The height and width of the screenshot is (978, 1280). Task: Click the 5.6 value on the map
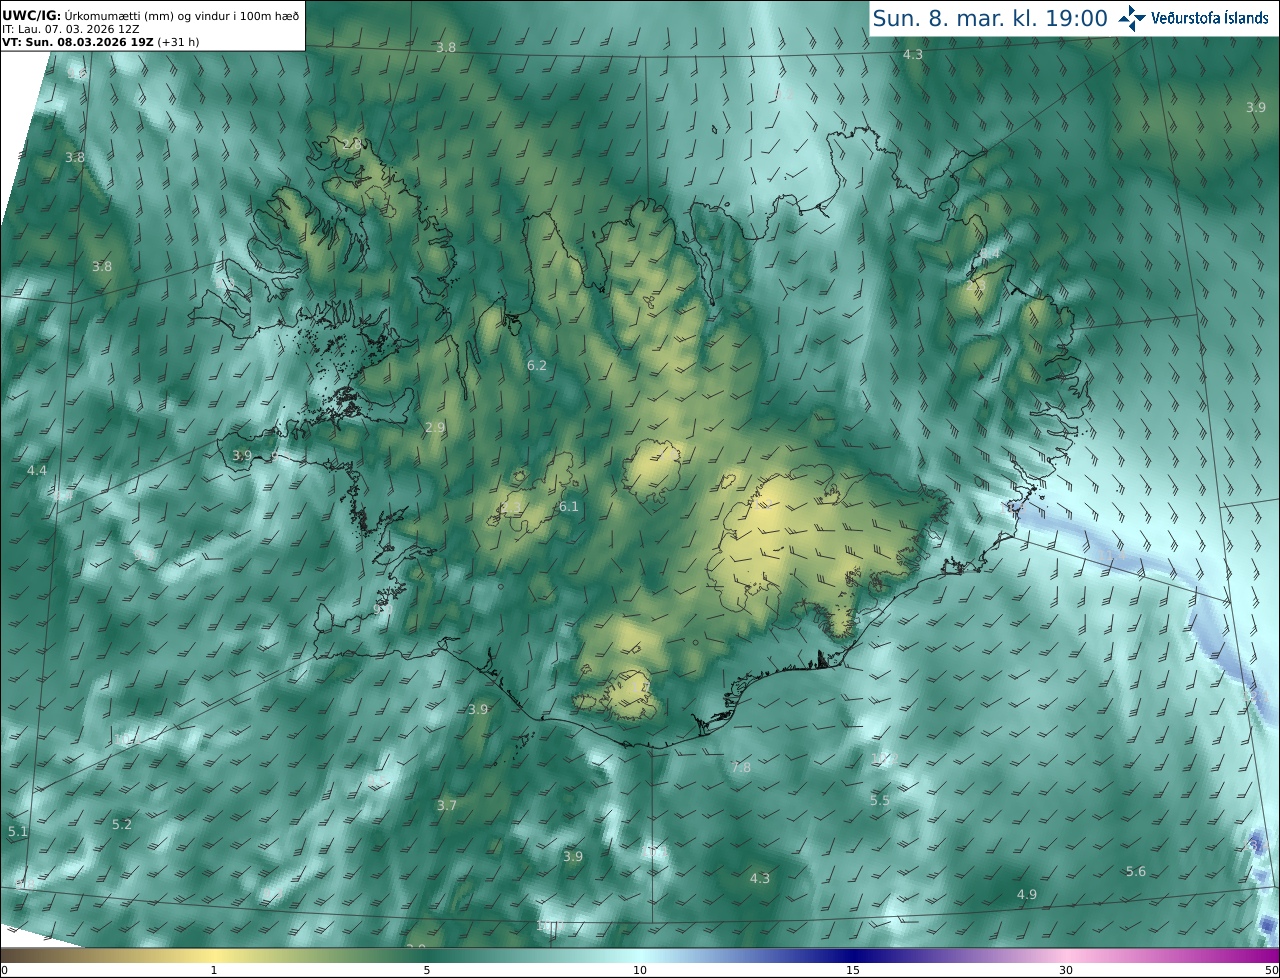click(1136, 871)
